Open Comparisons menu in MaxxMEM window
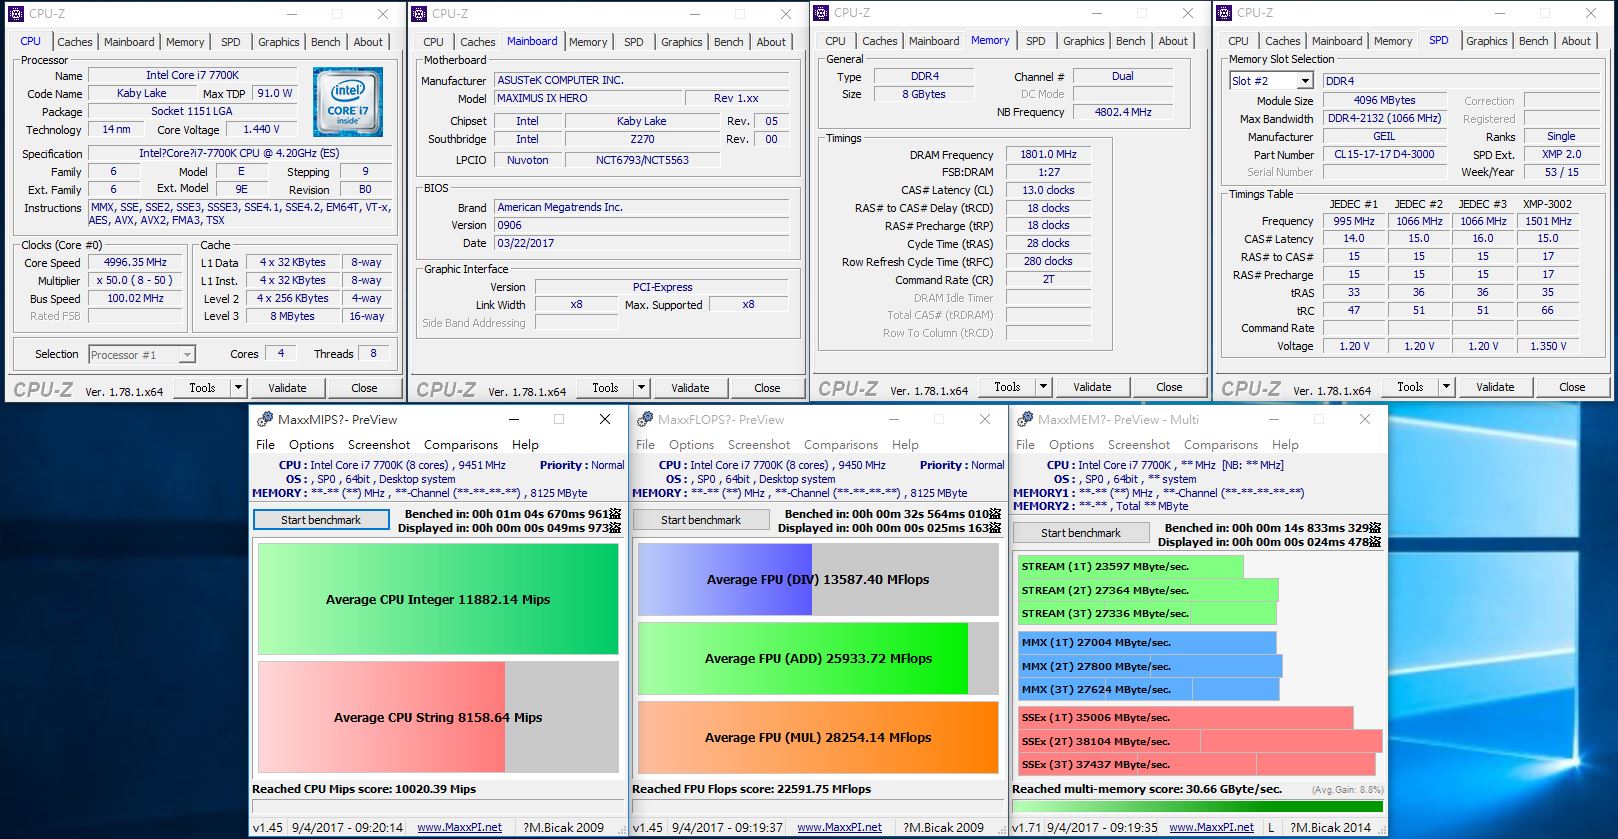The image size is (1618, 839). [x=1221, y=445]
